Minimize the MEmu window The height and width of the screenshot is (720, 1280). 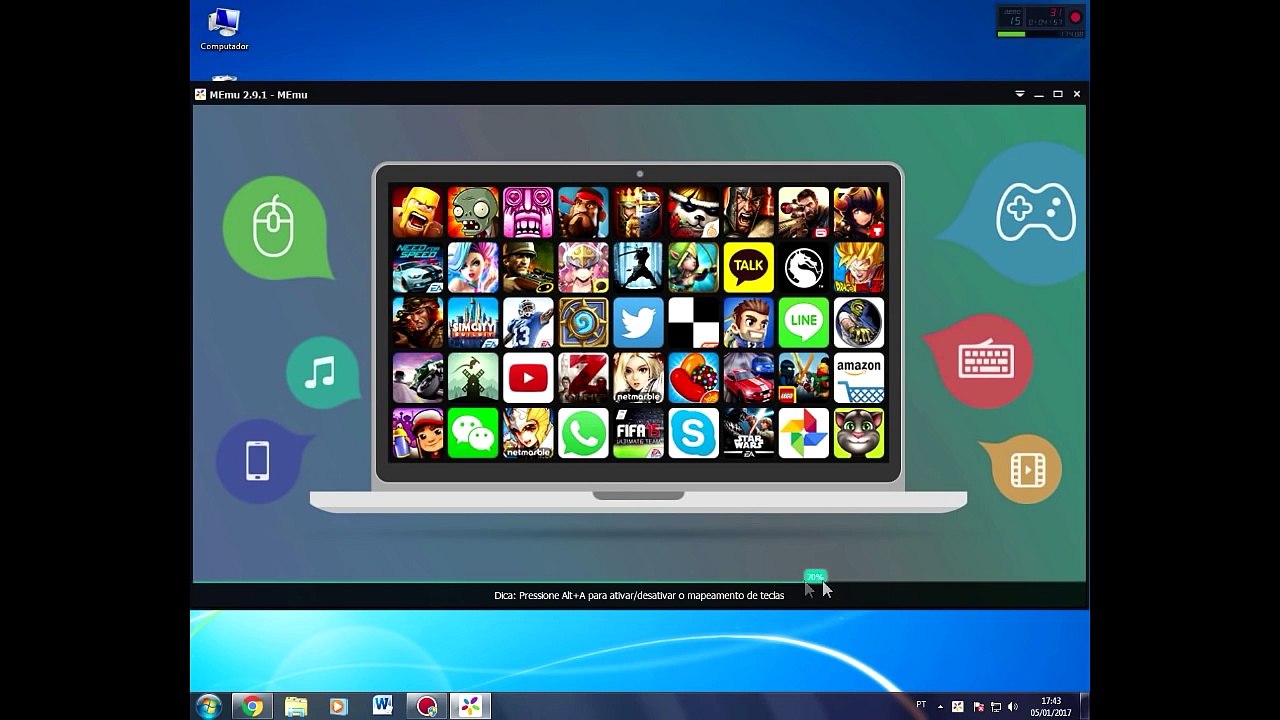pyautogui.click(x=1039, y=94)
